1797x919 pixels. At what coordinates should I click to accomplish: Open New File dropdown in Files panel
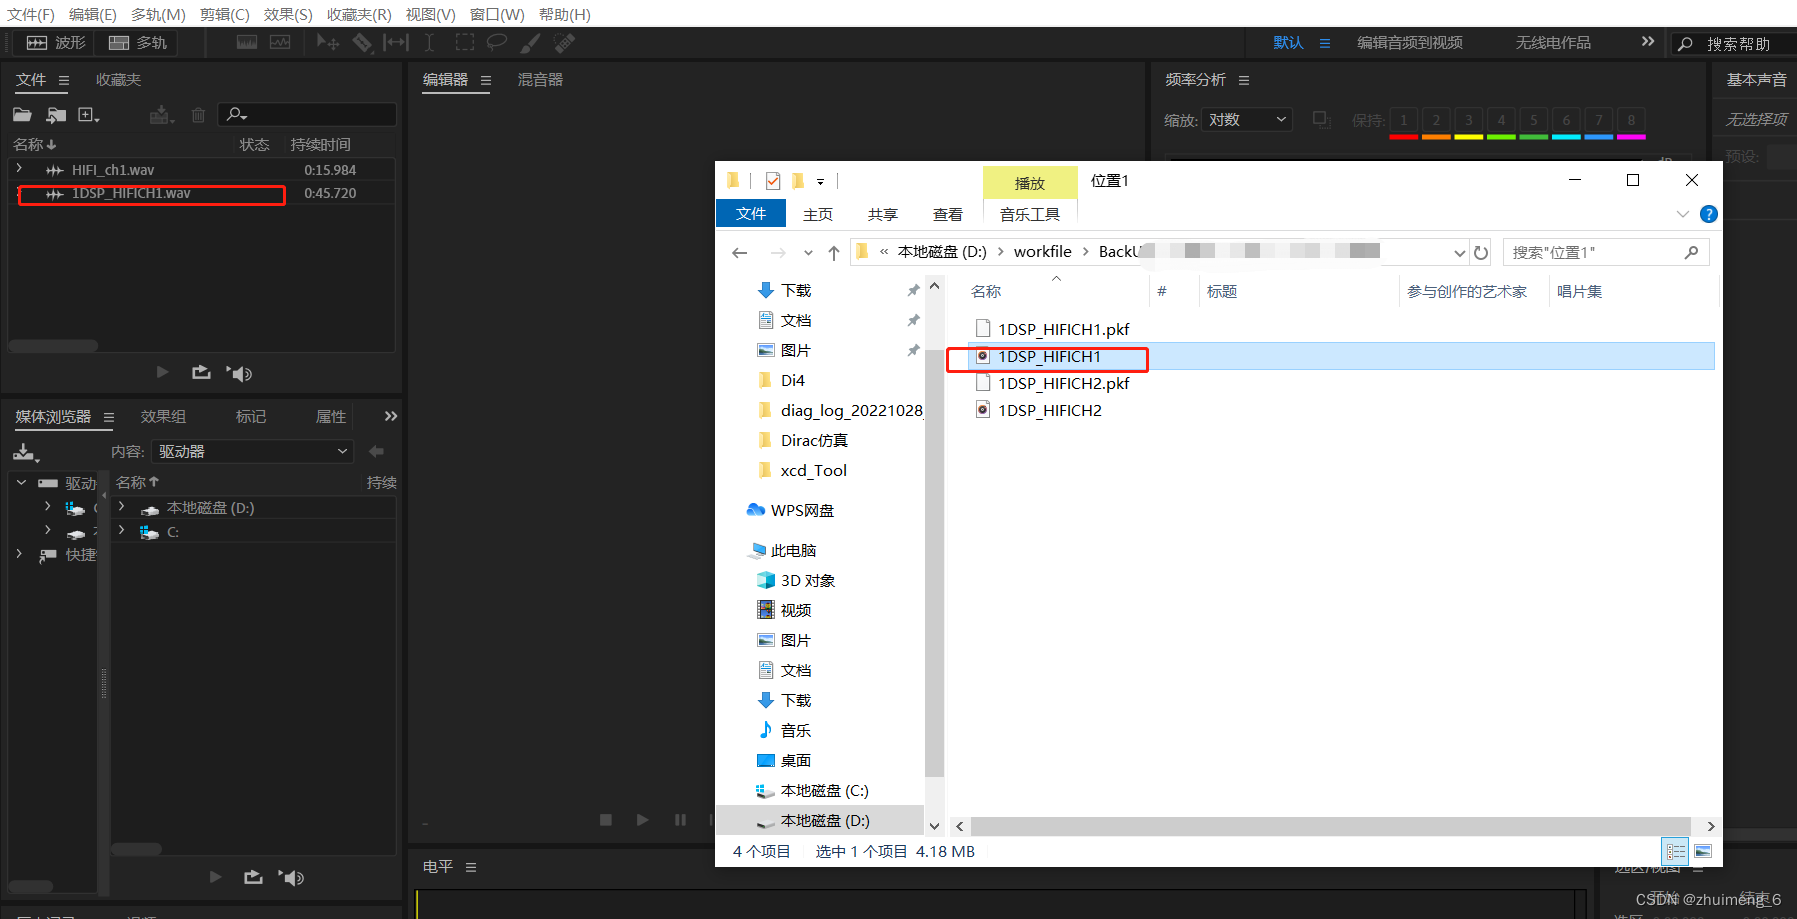click(x=88, y=115)
